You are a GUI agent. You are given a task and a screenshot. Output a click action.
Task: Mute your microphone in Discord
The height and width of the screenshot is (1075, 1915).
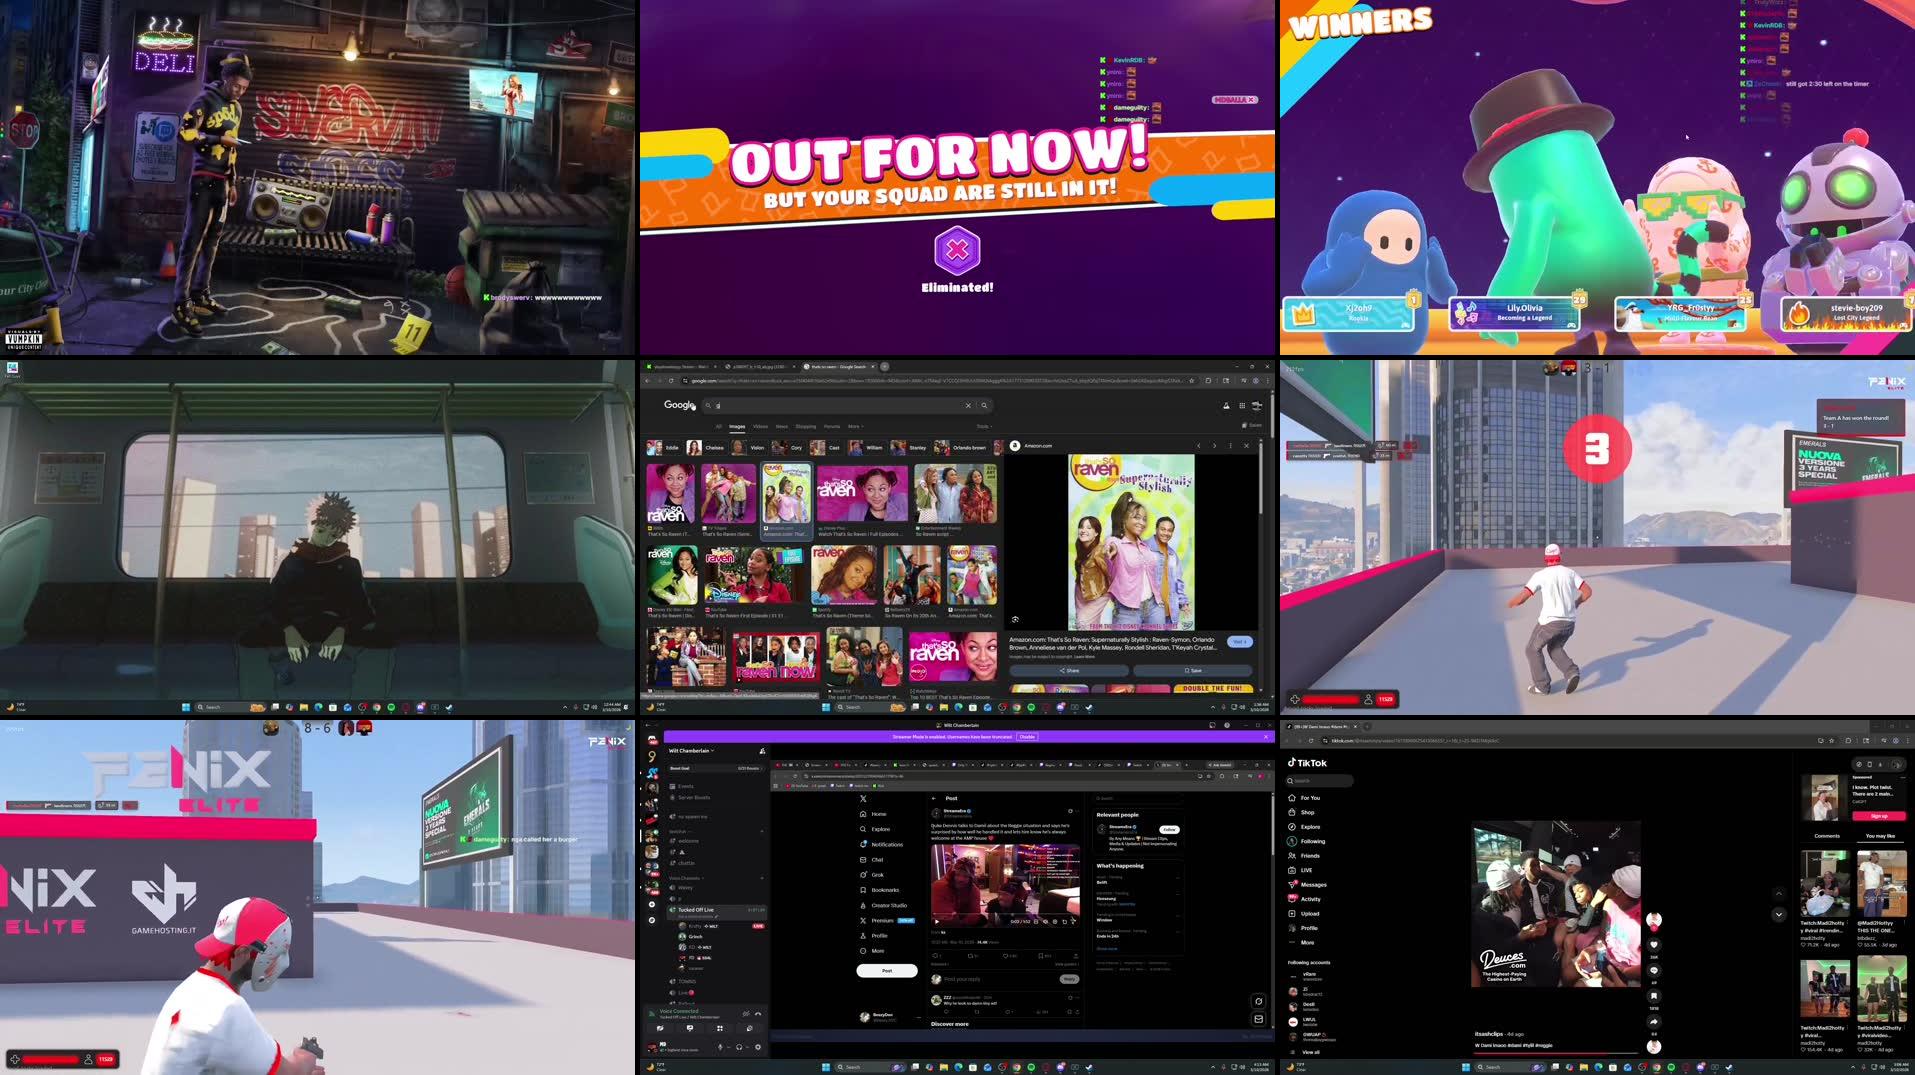pyautogui.click(x=721, y=1047)
